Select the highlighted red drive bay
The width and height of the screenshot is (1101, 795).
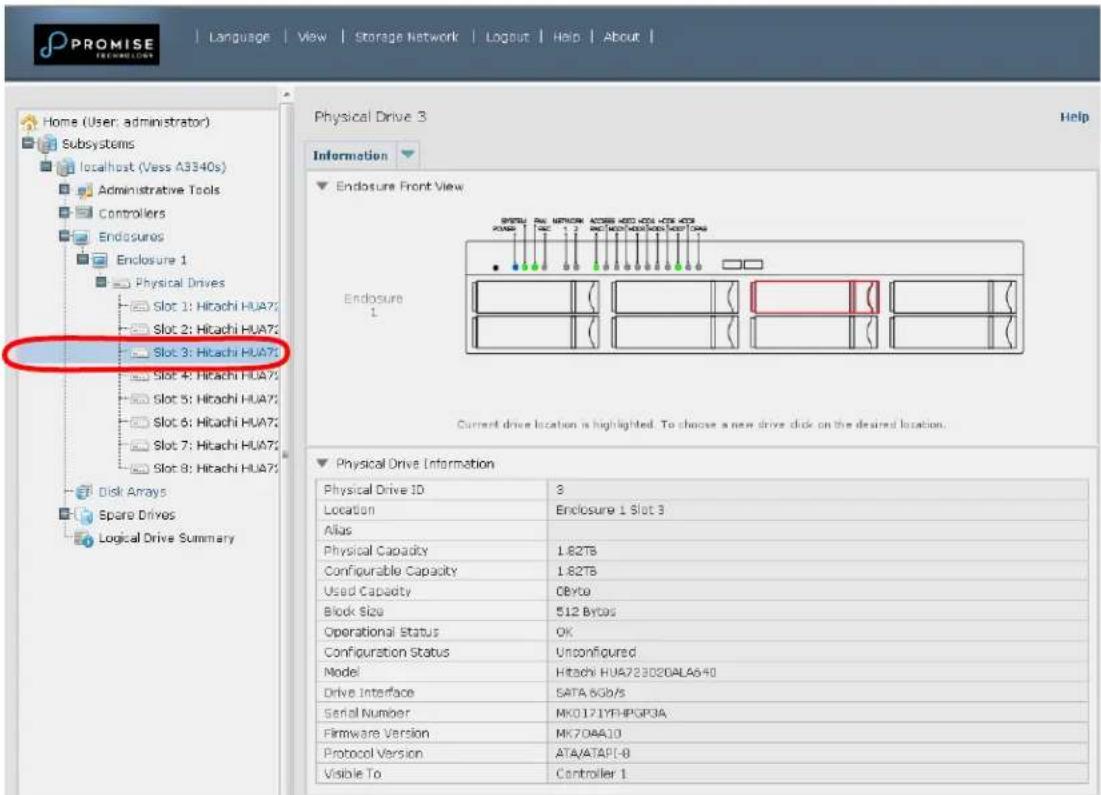click(815, 297)
